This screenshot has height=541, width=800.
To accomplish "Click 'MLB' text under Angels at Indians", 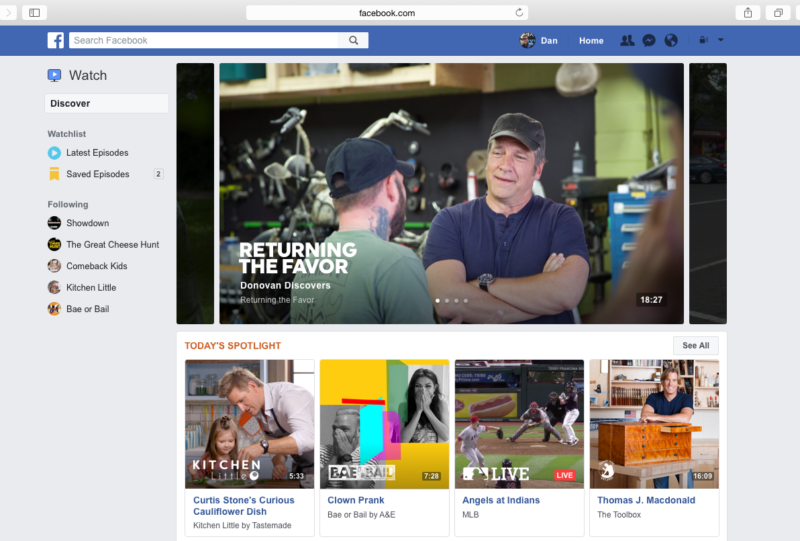I will tap(470, 514).
